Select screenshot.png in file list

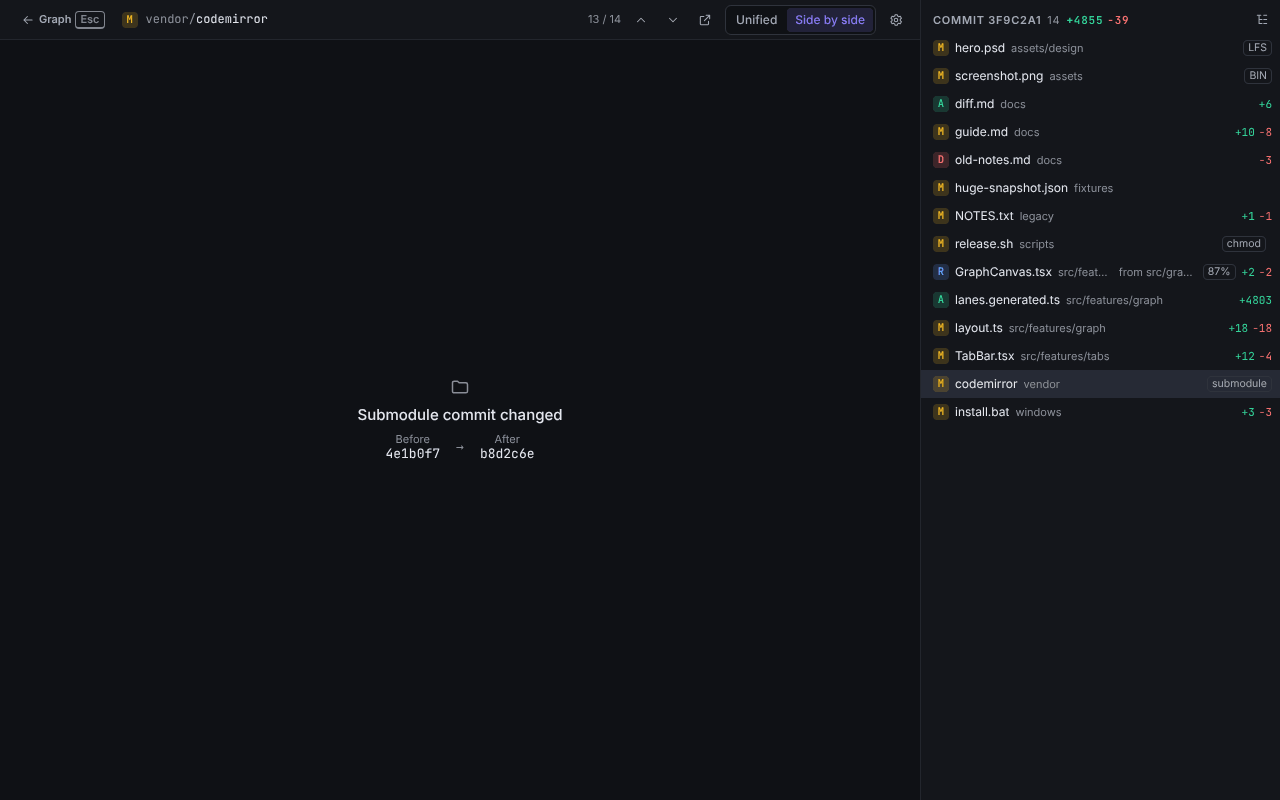click(x=1100, y=76)
